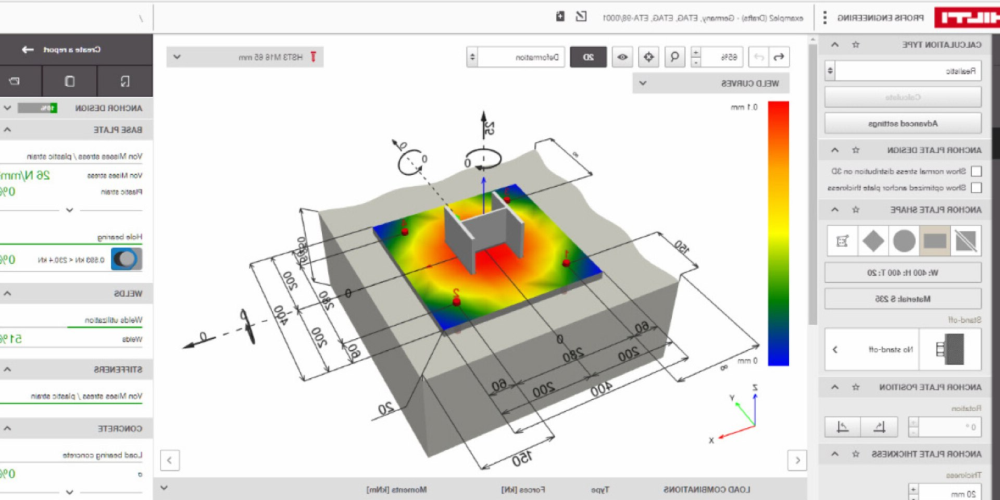1000x500 pixels.
Task: Select the diamond anchor plate shape
Action: coord(871,241)
